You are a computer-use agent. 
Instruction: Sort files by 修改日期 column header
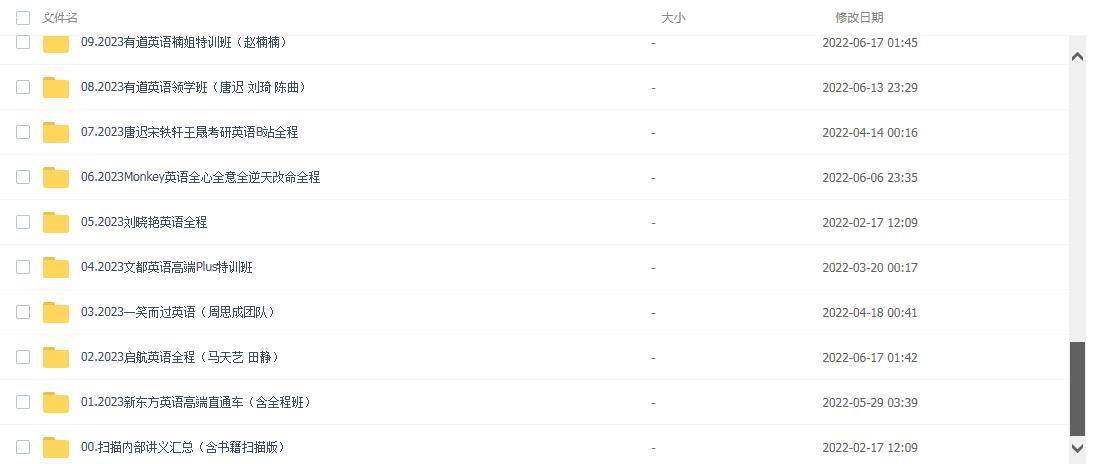(859, 17)
